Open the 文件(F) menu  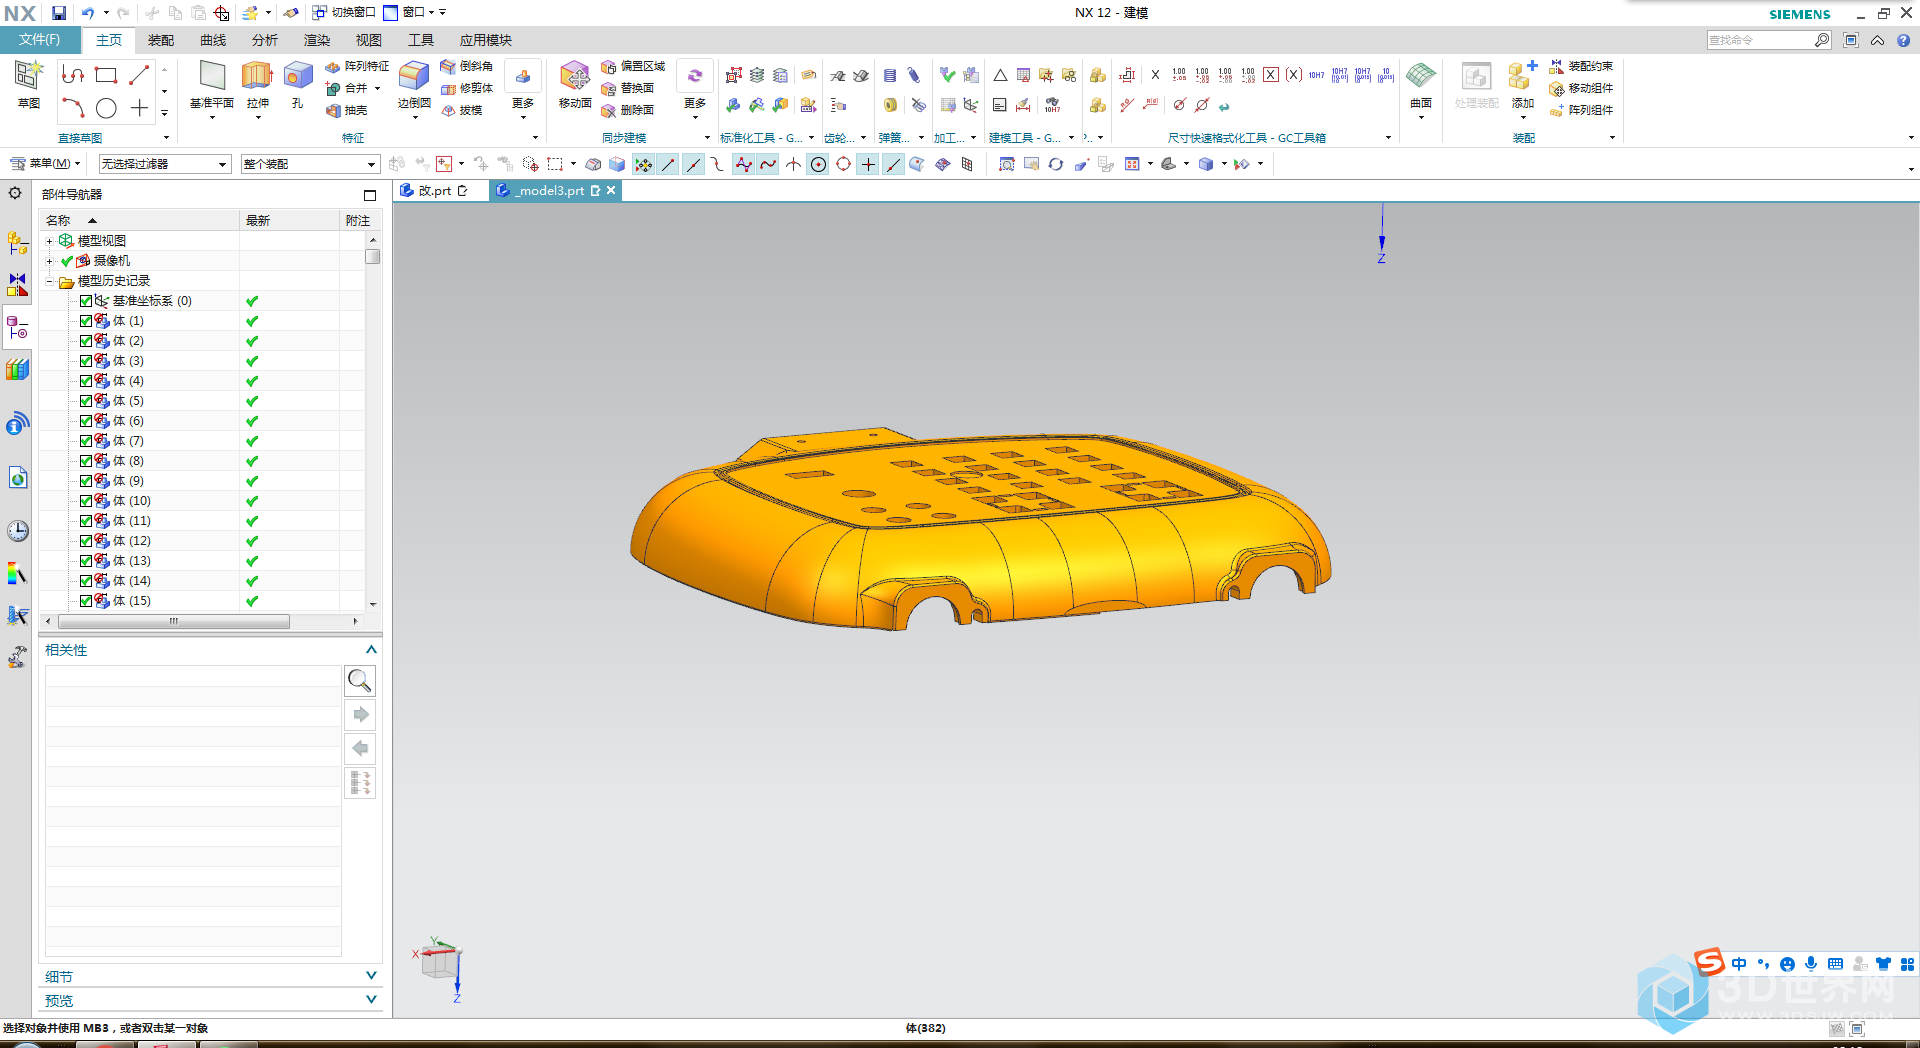(40, 40)
